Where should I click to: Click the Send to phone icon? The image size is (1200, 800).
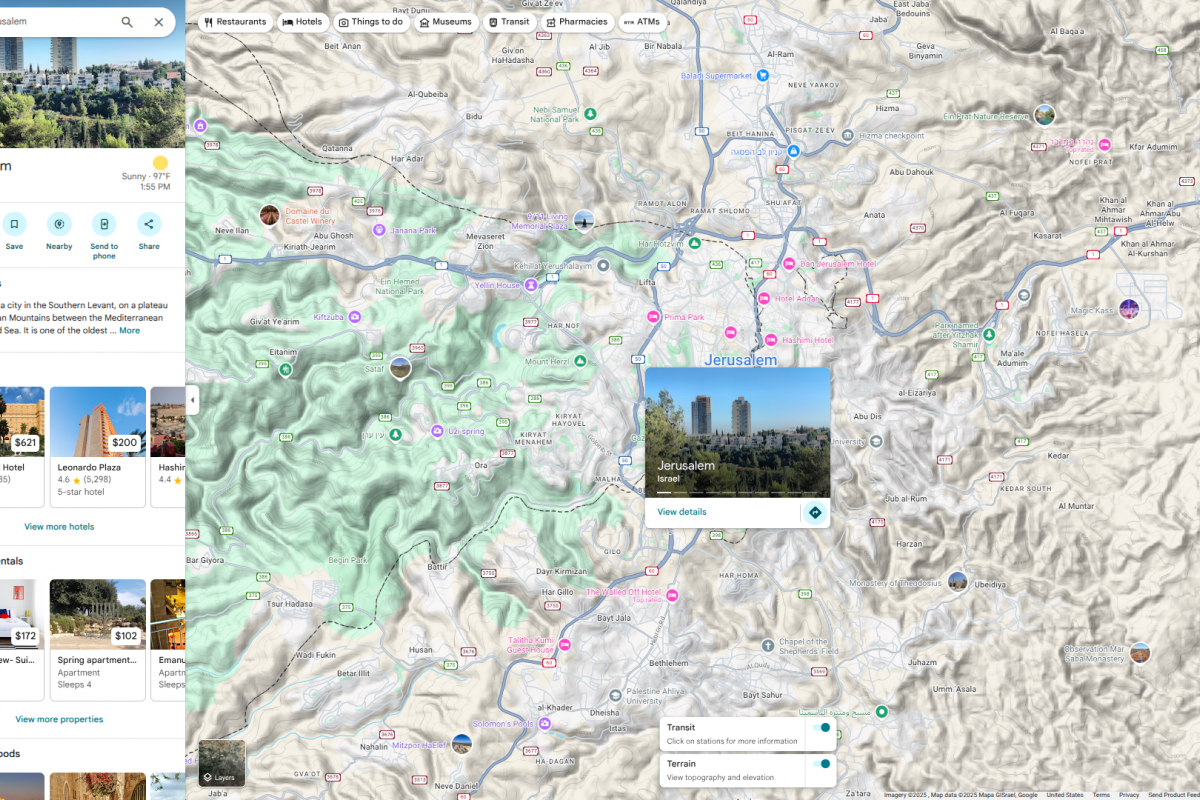pos(104,224)
